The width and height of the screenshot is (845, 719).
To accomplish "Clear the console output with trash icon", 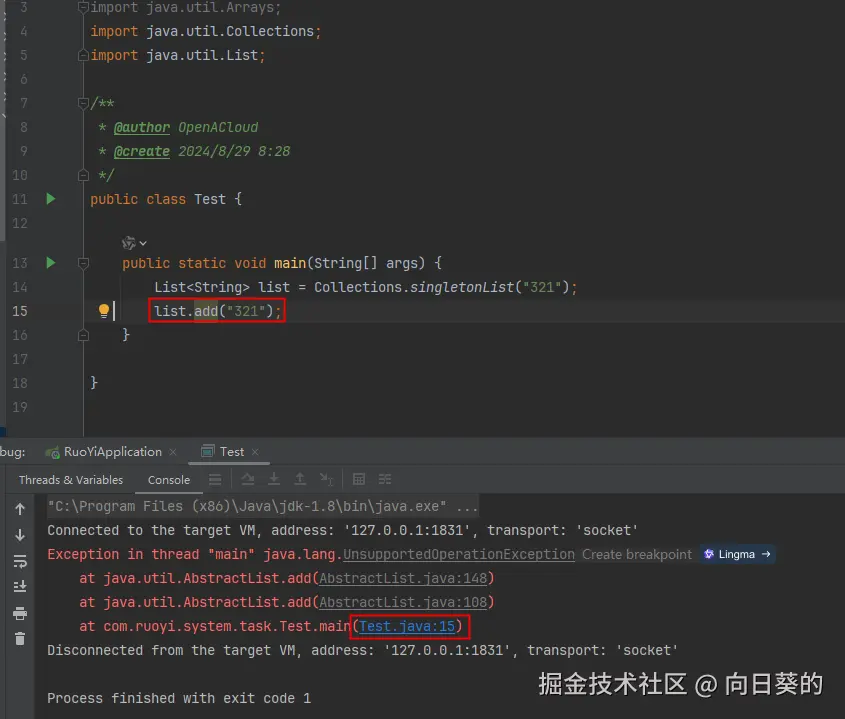I will pos(19,640).
